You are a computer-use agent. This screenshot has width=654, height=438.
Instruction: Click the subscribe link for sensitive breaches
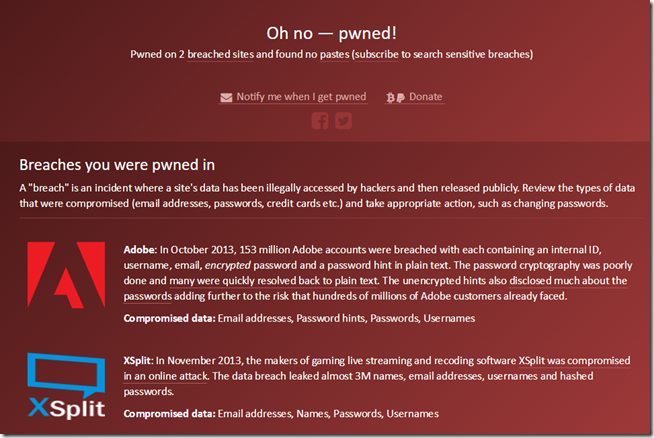377,55
